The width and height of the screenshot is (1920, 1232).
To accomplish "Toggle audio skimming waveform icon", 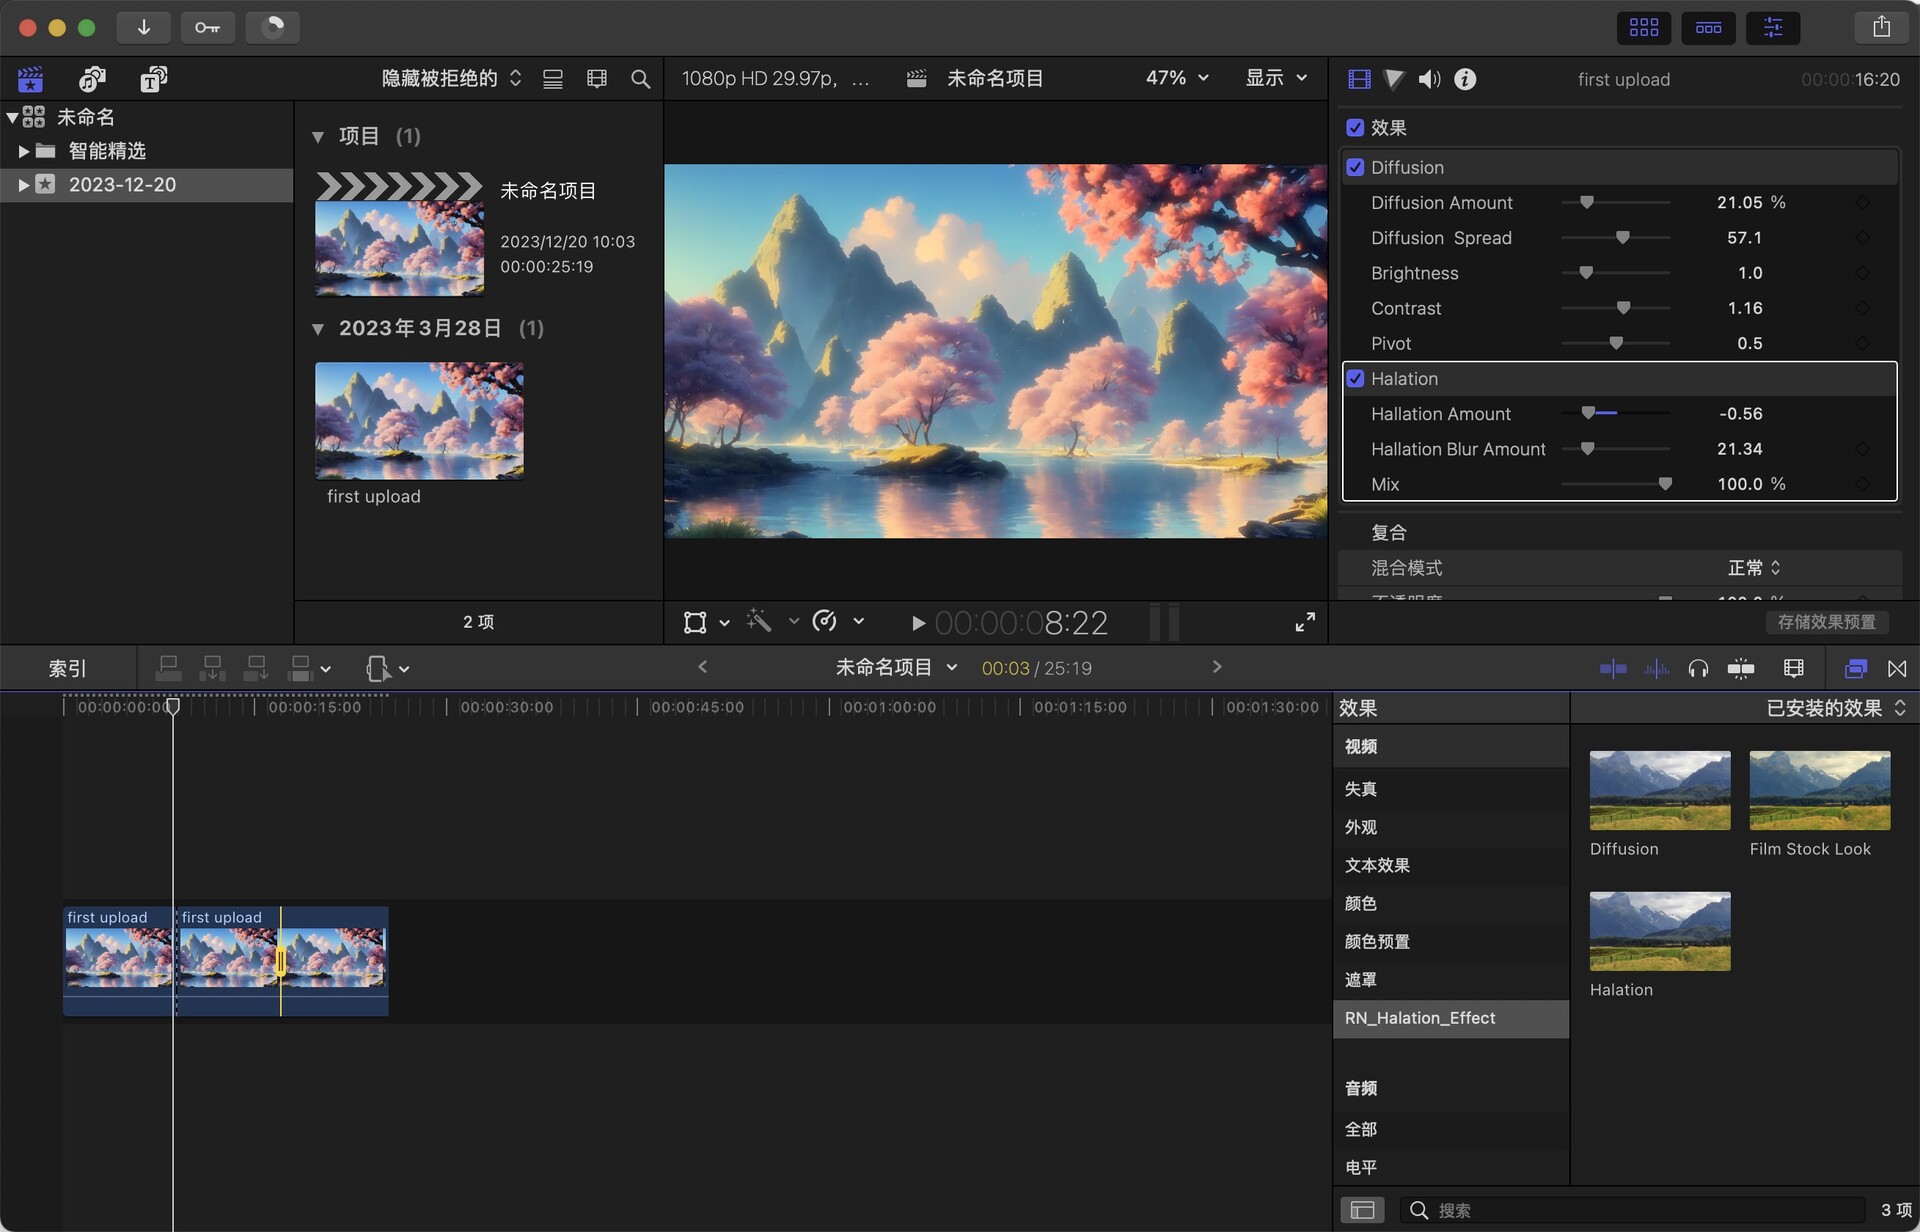I will (x=1656, y=668).
